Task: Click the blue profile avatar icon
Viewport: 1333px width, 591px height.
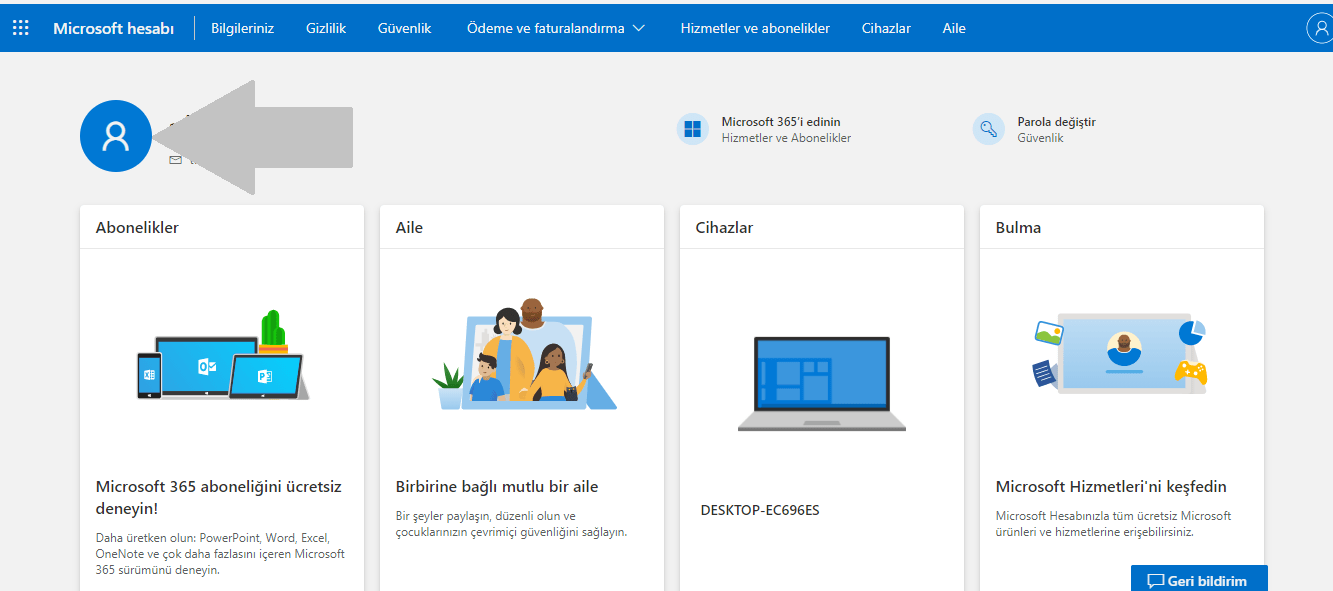Action: [115, 135]
